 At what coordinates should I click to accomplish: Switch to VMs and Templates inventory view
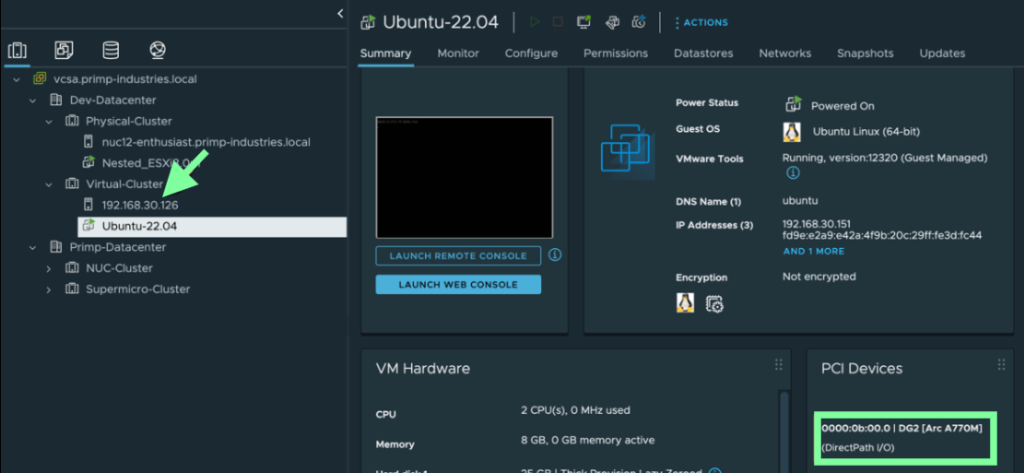pyautogui.click(x=63, y=50)
